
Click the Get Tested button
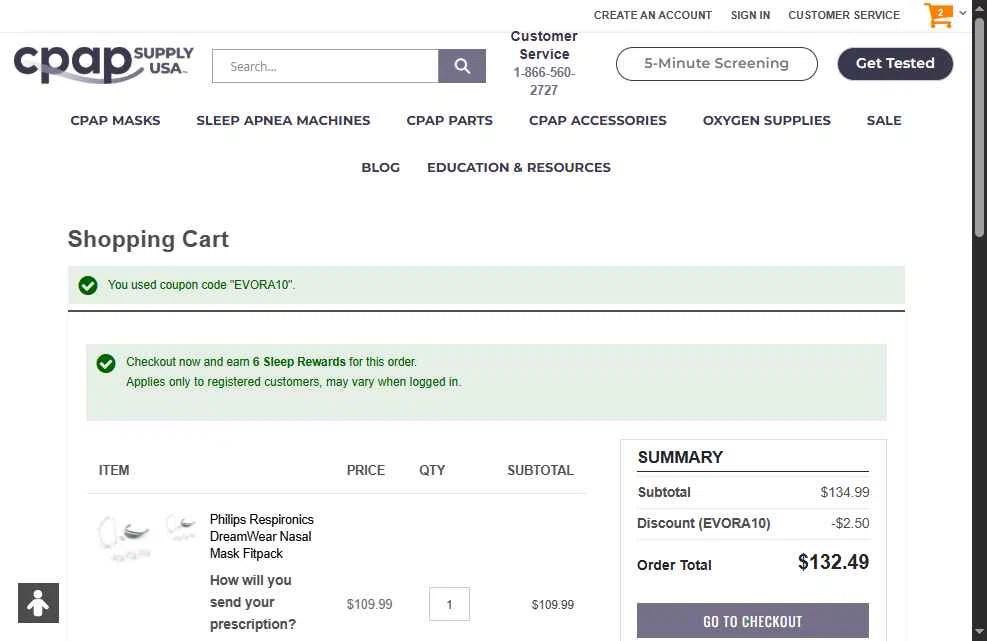(x=895, y=64)
